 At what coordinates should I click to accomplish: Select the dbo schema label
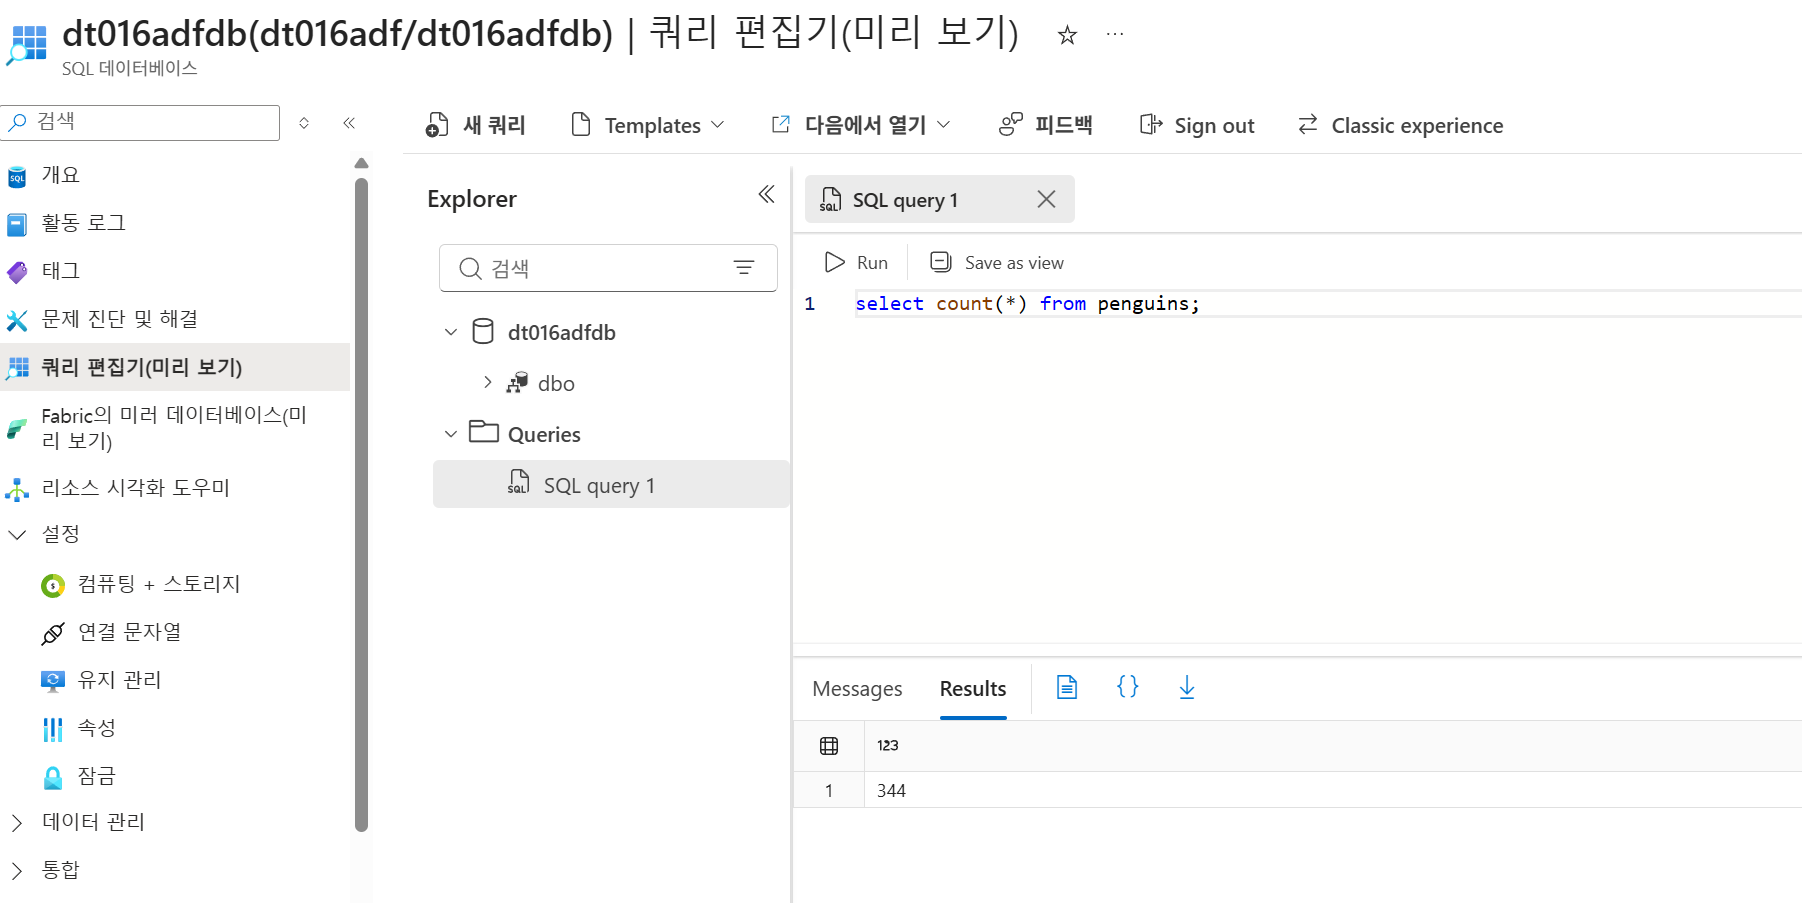556,384
